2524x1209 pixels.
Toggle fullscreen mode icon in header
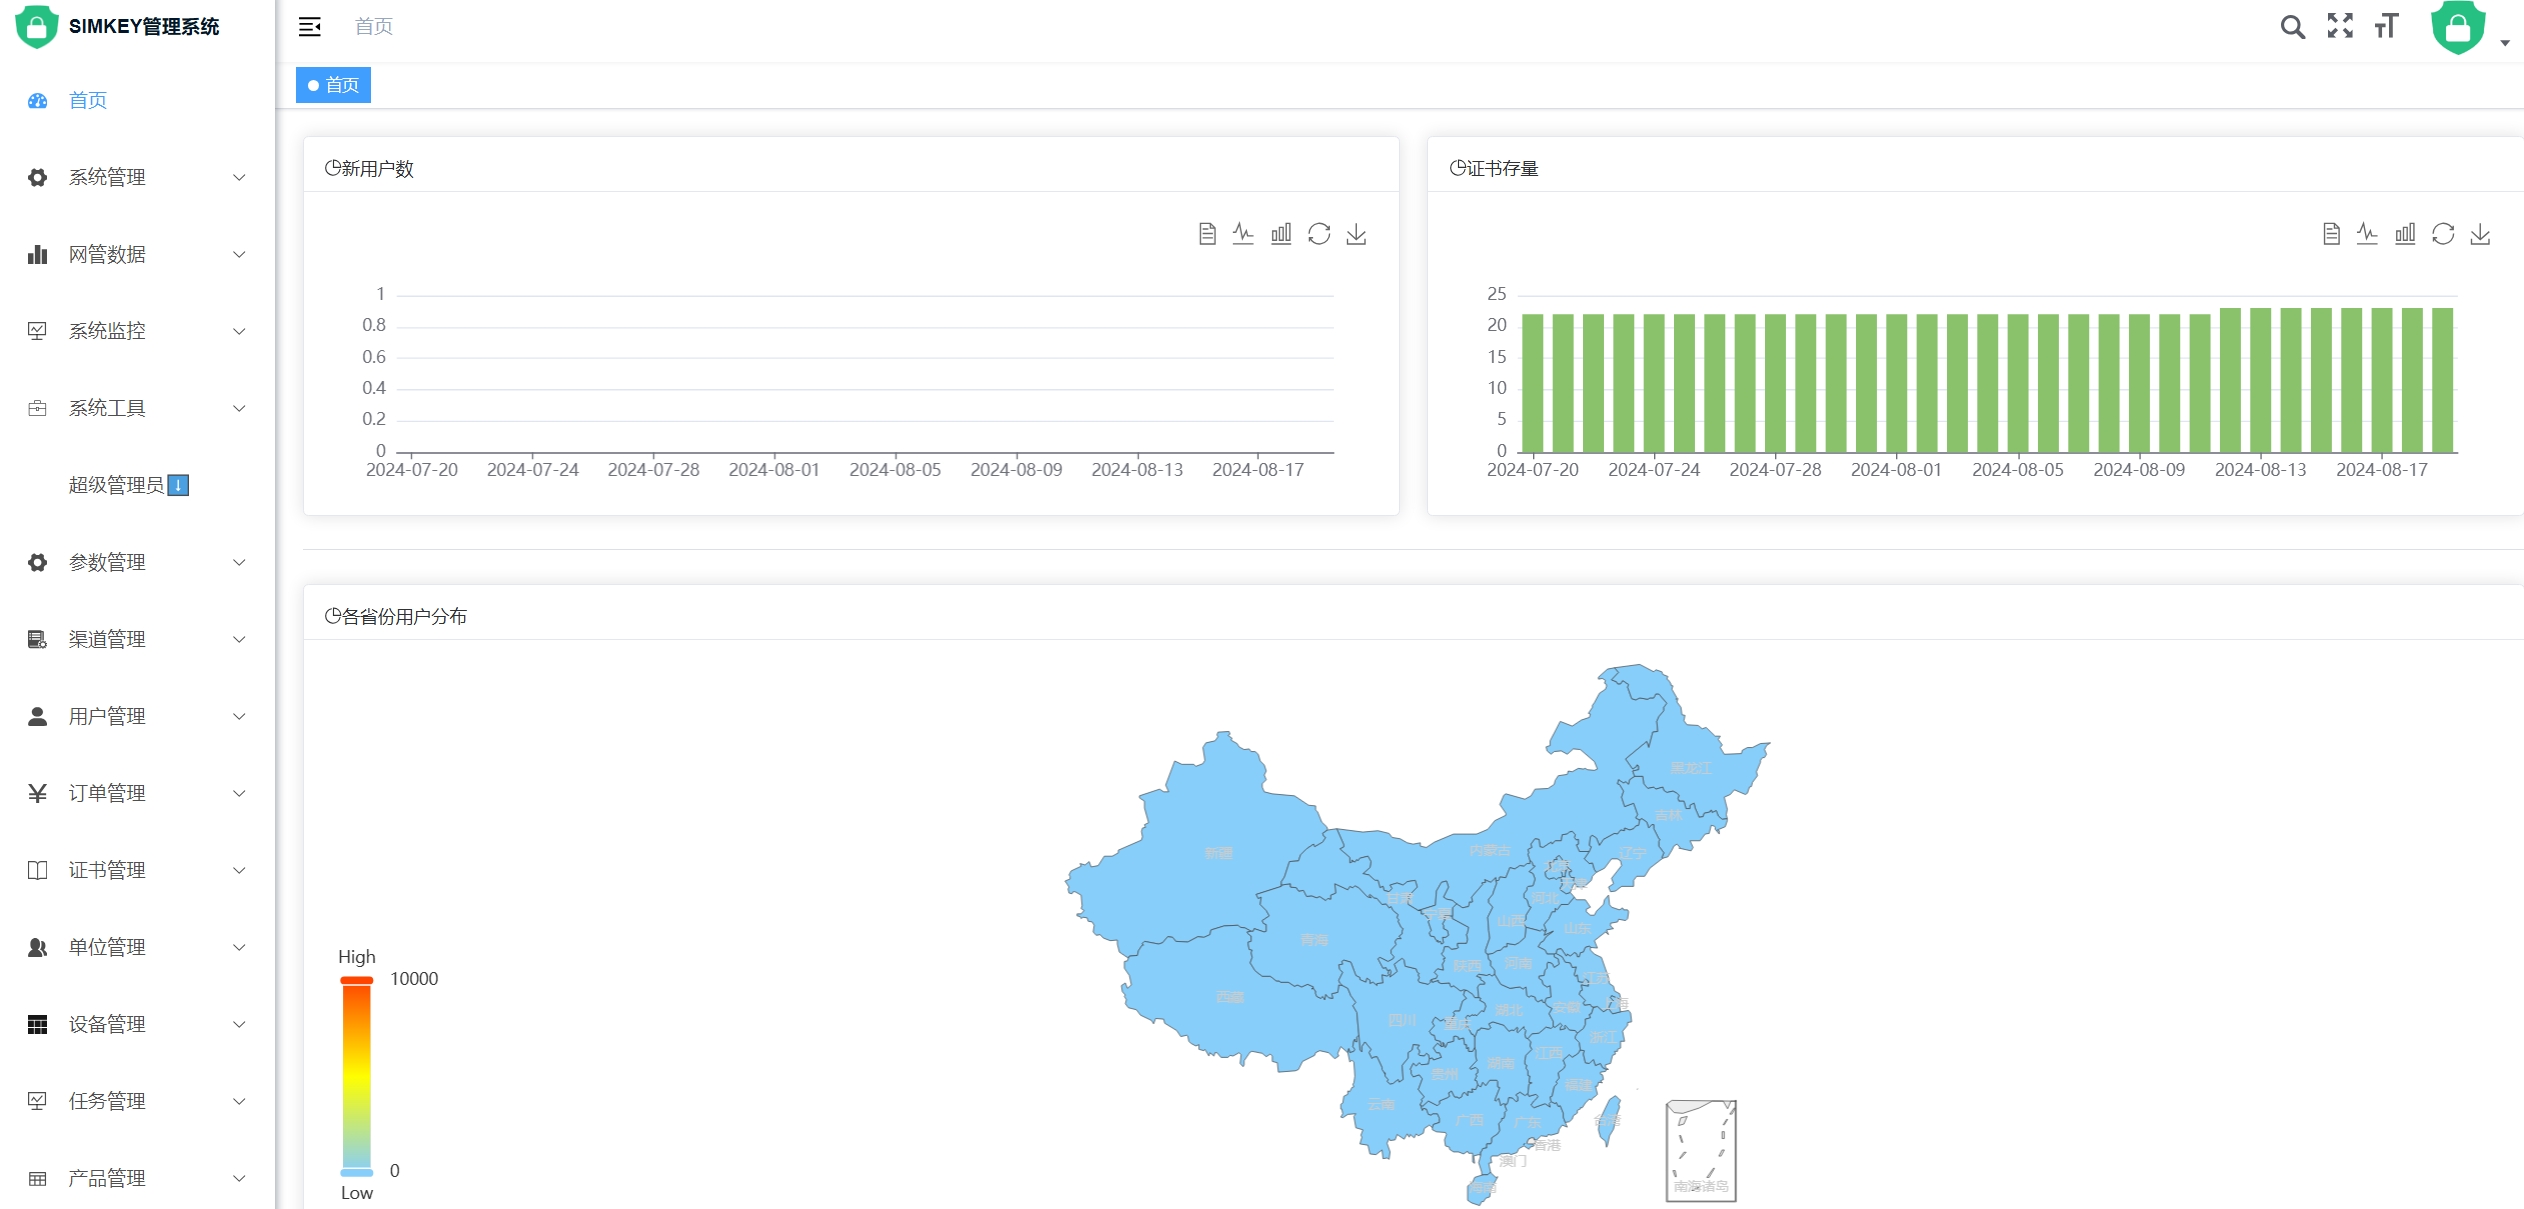click(x=2340, y=26)
